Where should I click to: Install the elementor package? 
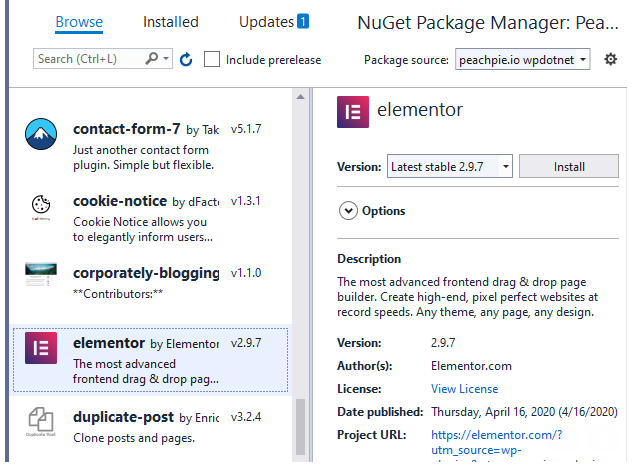click(569, 166)
